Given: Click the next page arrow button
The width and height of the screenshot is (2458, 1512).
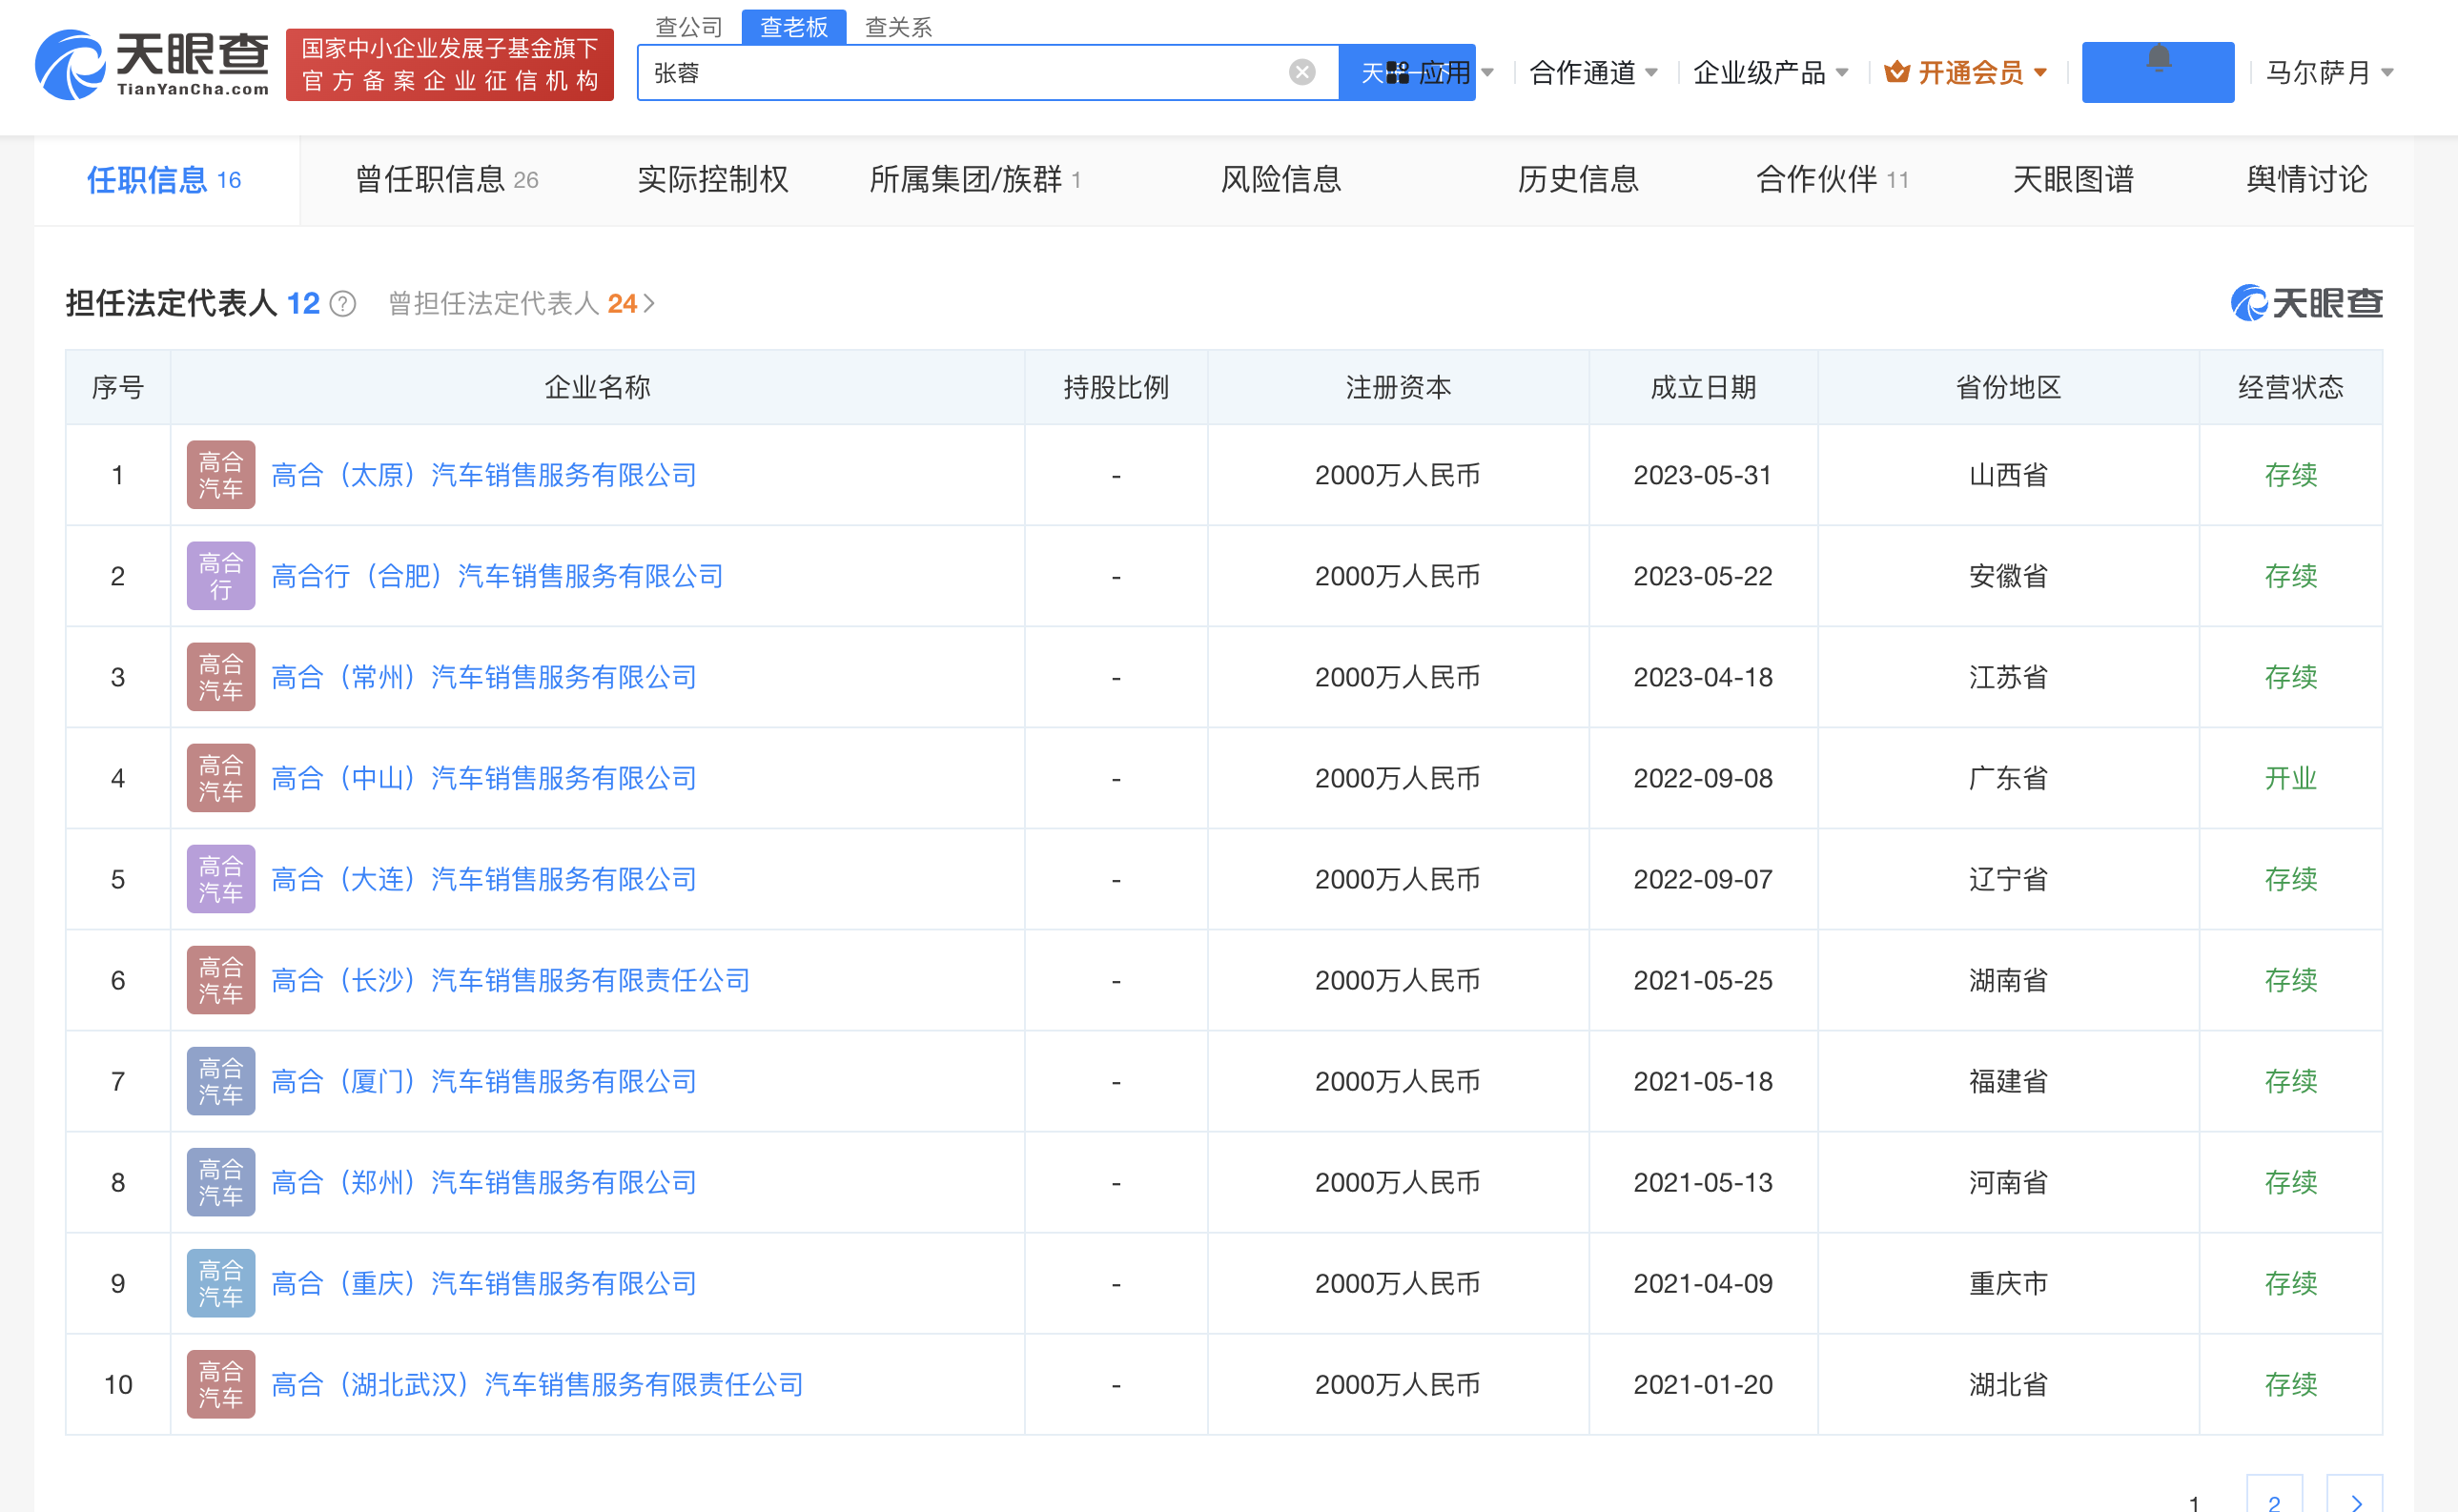Looking at the screenshot, I should point(2355,1496).
